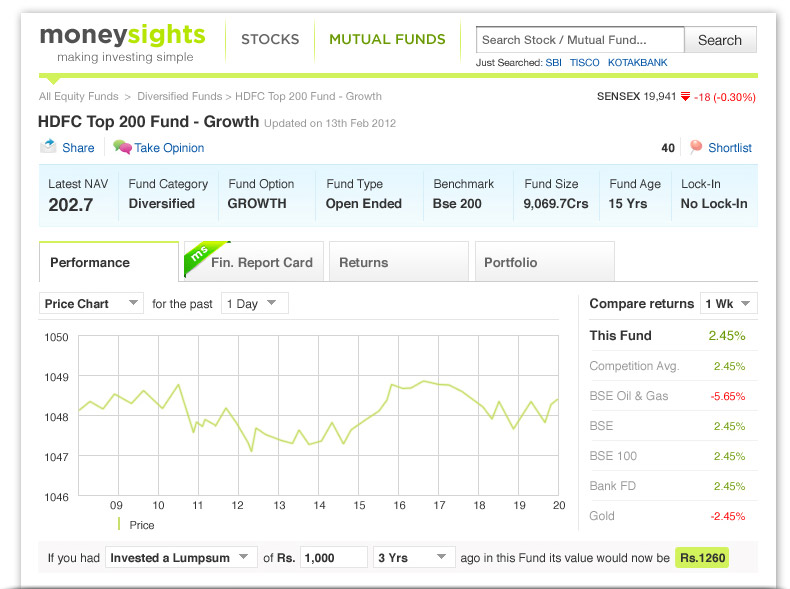Click the Shortlist link
Viewport: 790px width, 589px height.
730,148
